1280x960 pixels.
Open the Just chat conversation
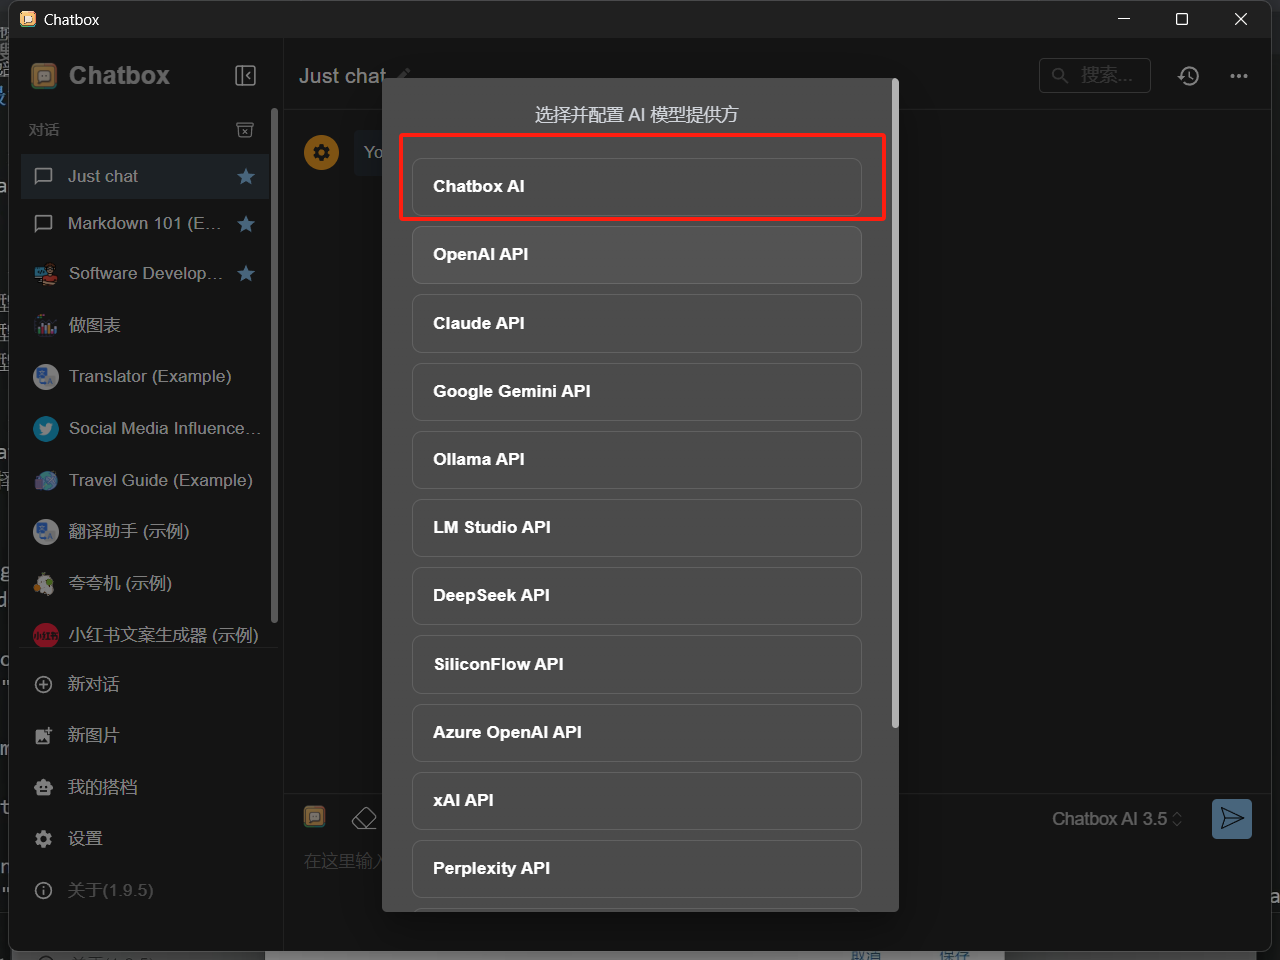click(x=145, y=176)
